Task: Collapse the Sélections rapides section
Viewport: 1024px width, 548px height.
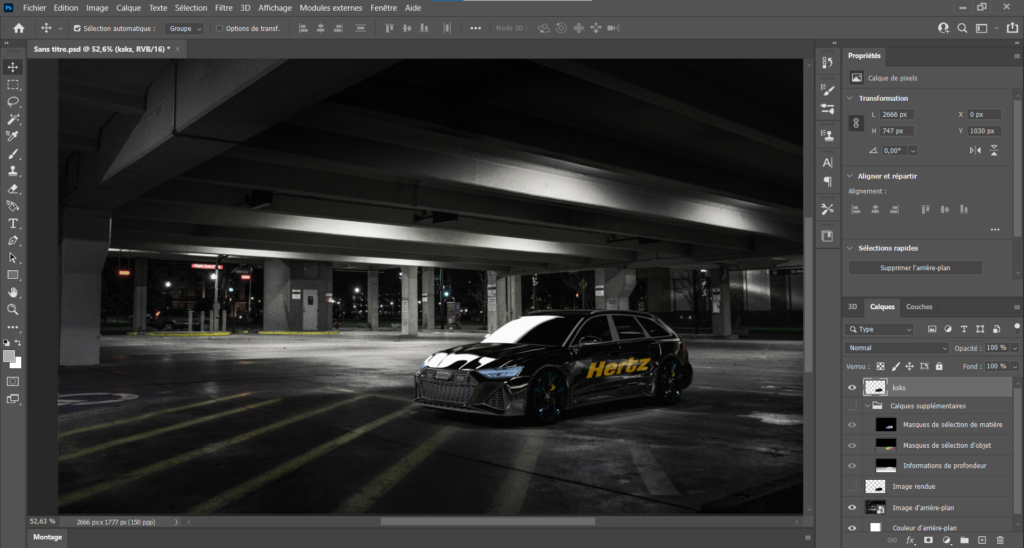Action: click(850, 248)
